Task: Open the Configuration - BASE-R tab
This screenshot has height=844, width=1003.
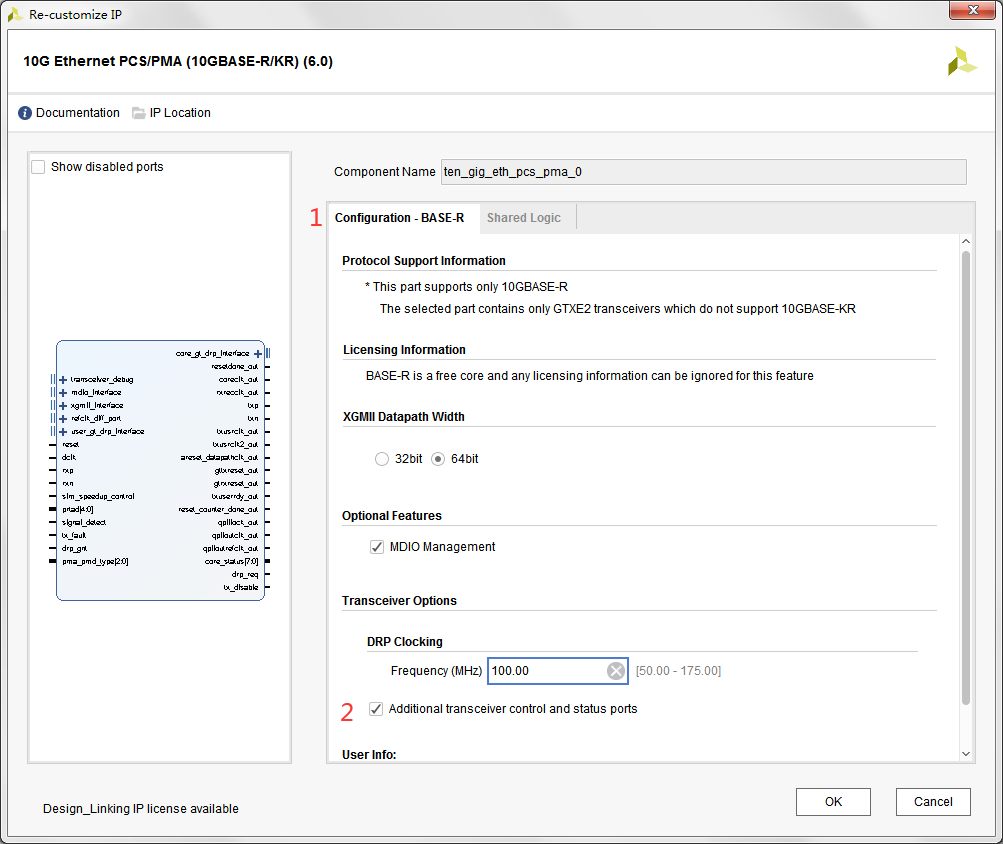Action: pos(399,218)
